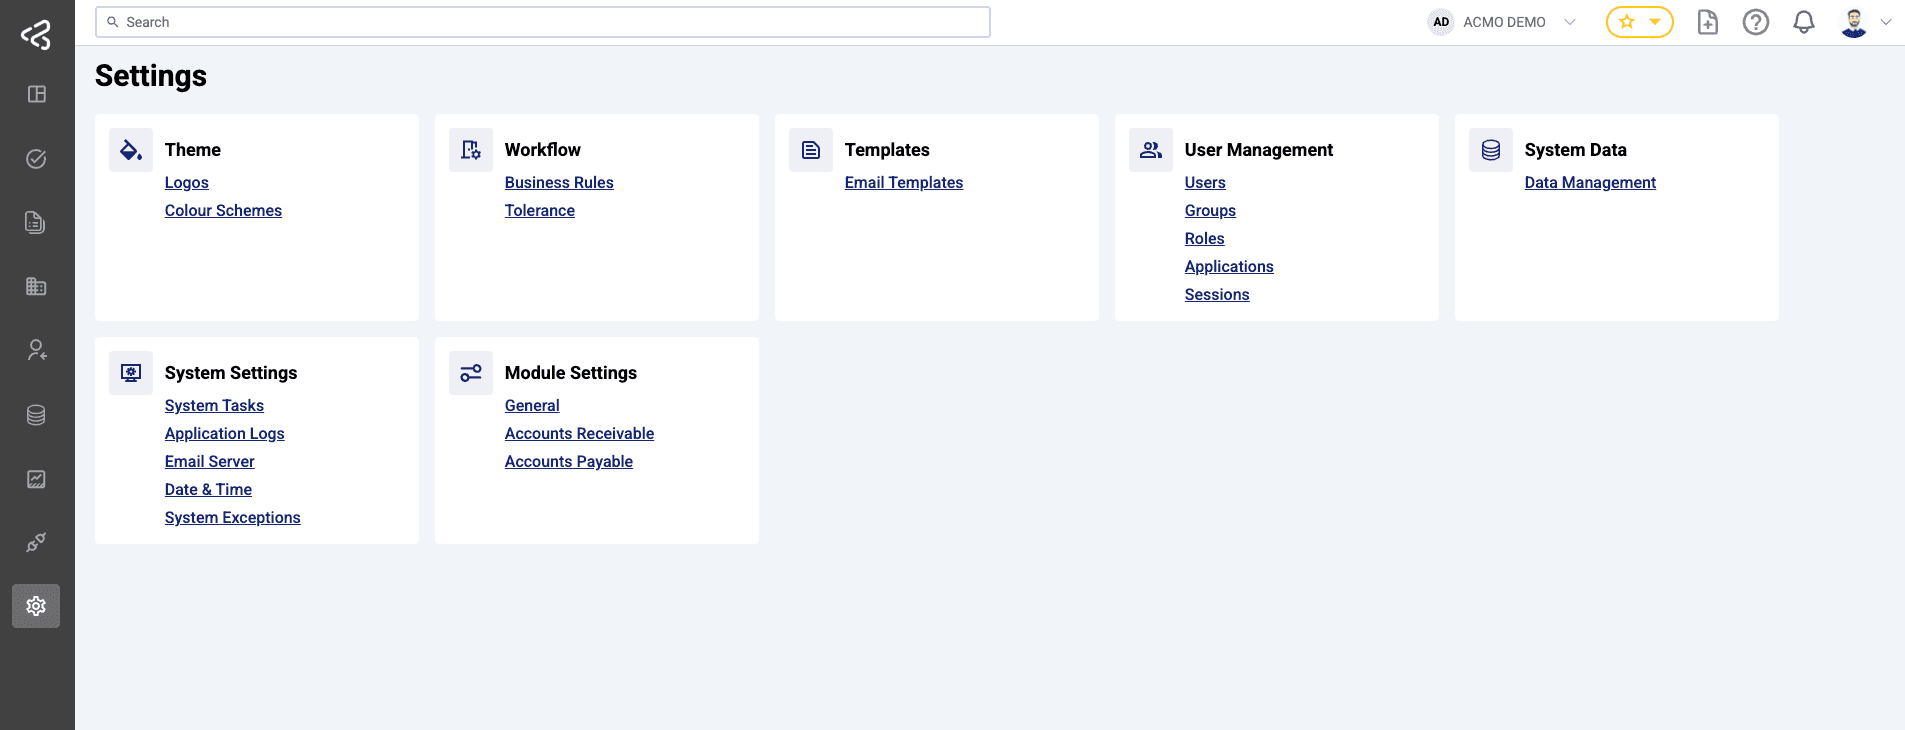1905x730 pixels.
Task: Open the dashboard layout icon in sidebar
Action: point(36,94)
